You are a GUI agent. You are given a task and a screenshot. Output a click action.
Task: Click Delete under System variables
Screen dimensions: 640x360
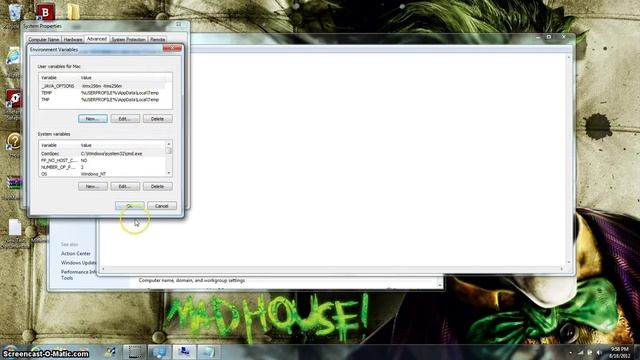pyautogui.click(x=158, y=187)
